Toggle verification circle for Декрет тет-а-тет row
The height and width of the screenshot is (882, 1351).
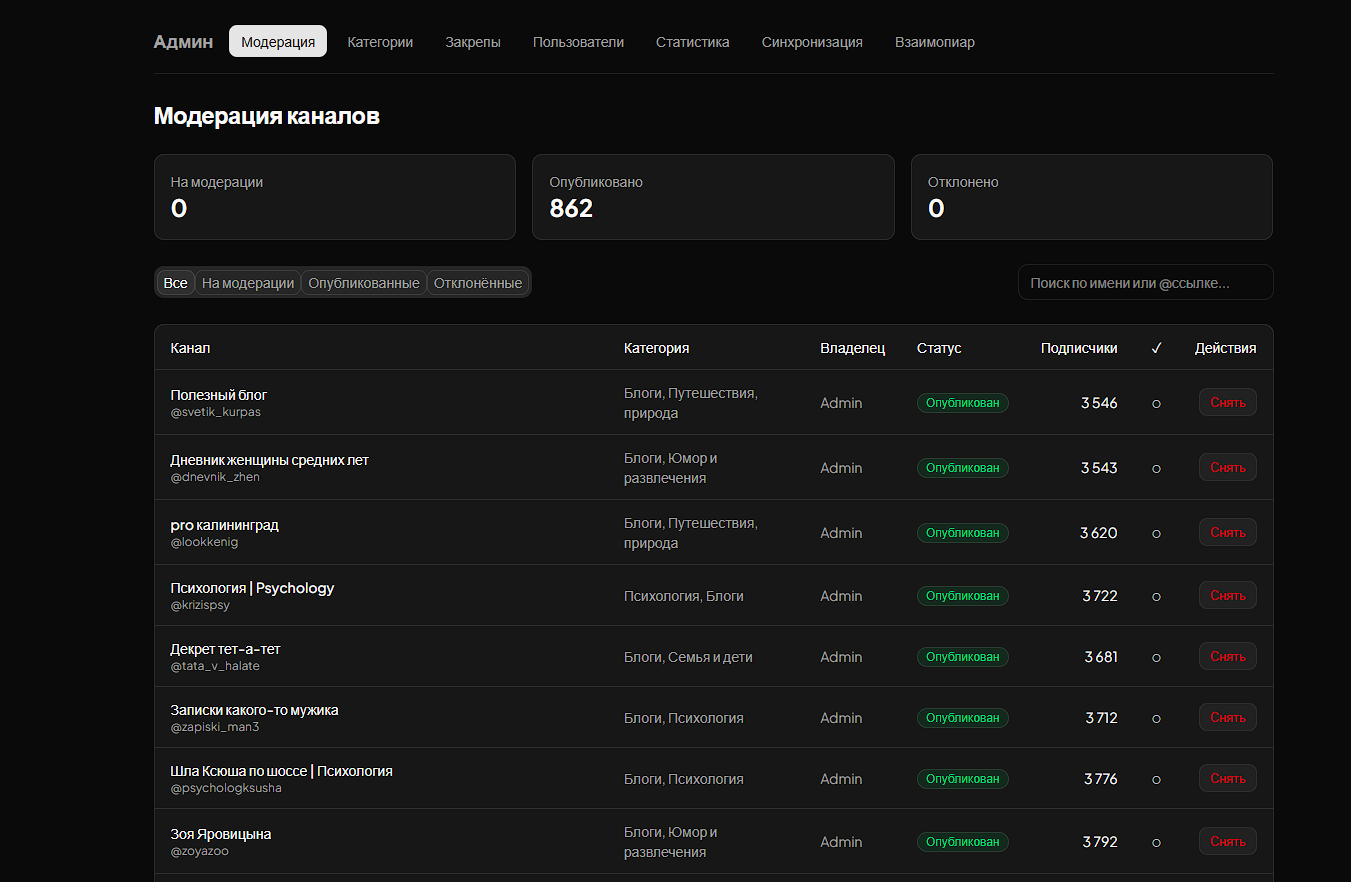pyautogui.click(x=1156, y=657)
